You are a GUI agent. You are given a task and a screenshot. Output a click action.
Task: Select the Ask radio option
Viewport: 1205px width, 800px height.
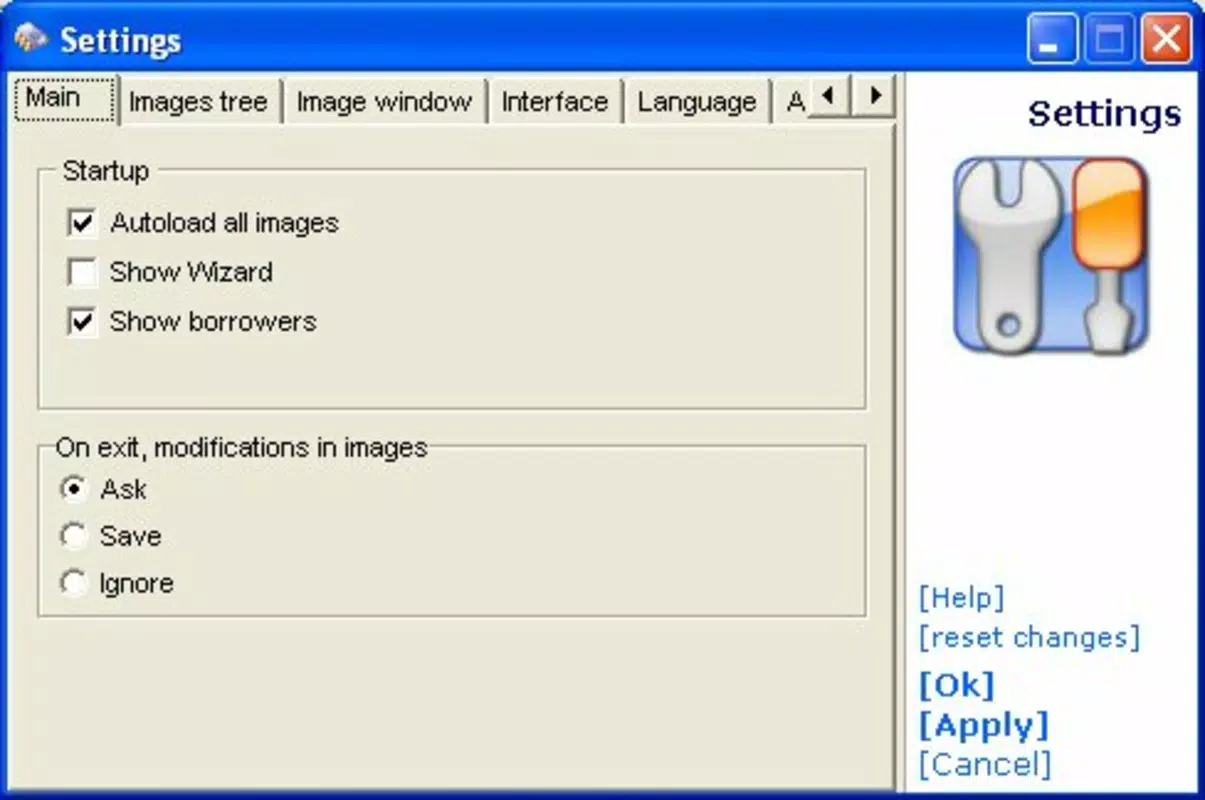tap(73, 489)
